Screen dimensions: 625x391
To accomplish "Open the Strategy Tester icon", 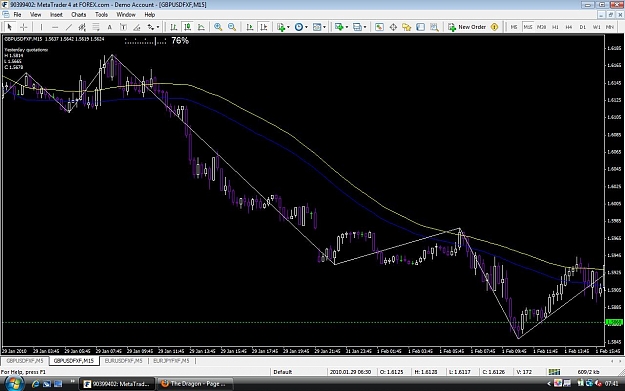I will (434, 27).
